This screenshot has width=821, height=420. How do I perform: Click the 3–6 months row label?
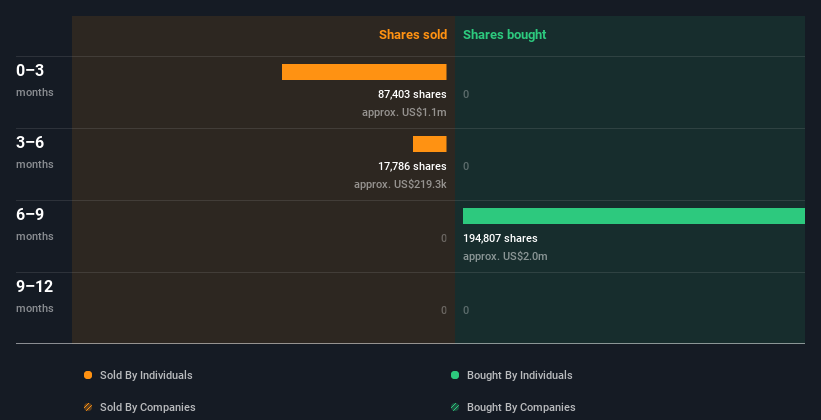[35, 152]
